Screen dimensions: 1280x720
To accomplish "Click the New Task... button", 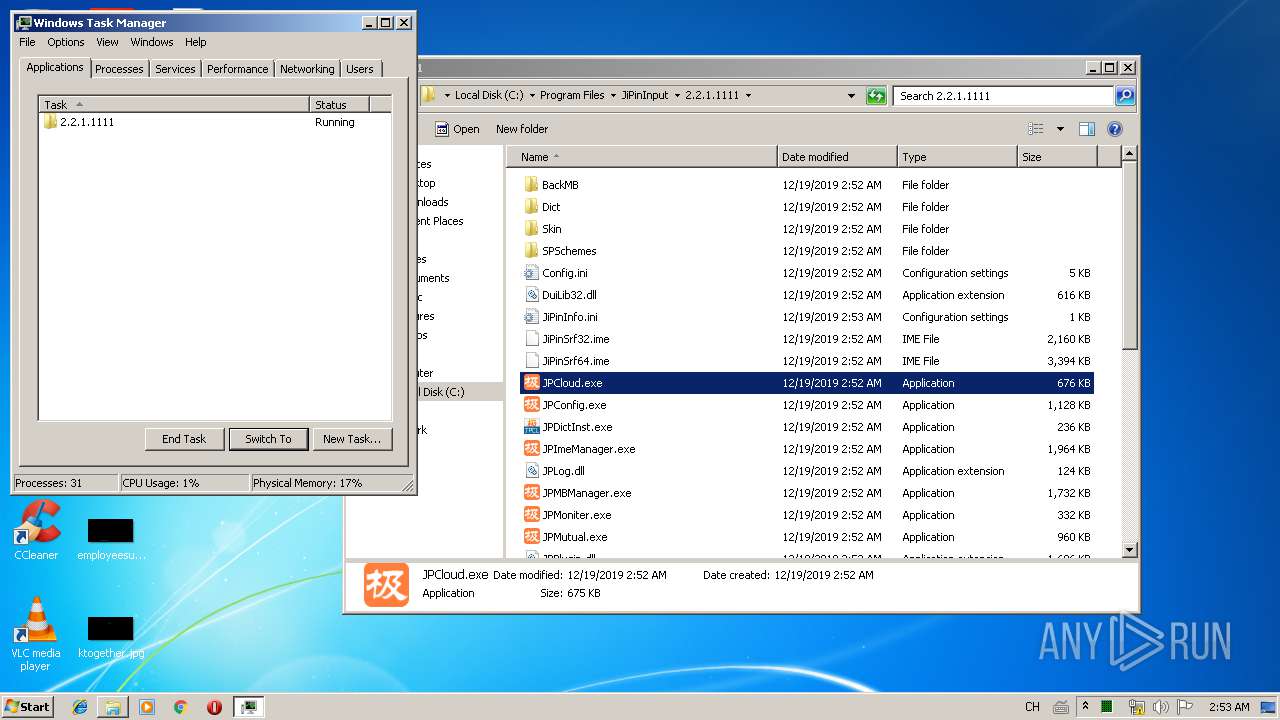I will 352,439.
